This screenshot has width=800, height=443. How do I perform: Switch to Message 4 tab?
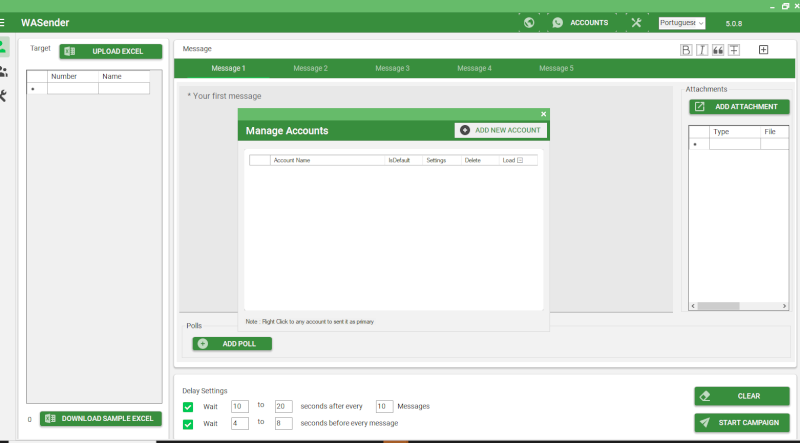(x=474, y=68)
